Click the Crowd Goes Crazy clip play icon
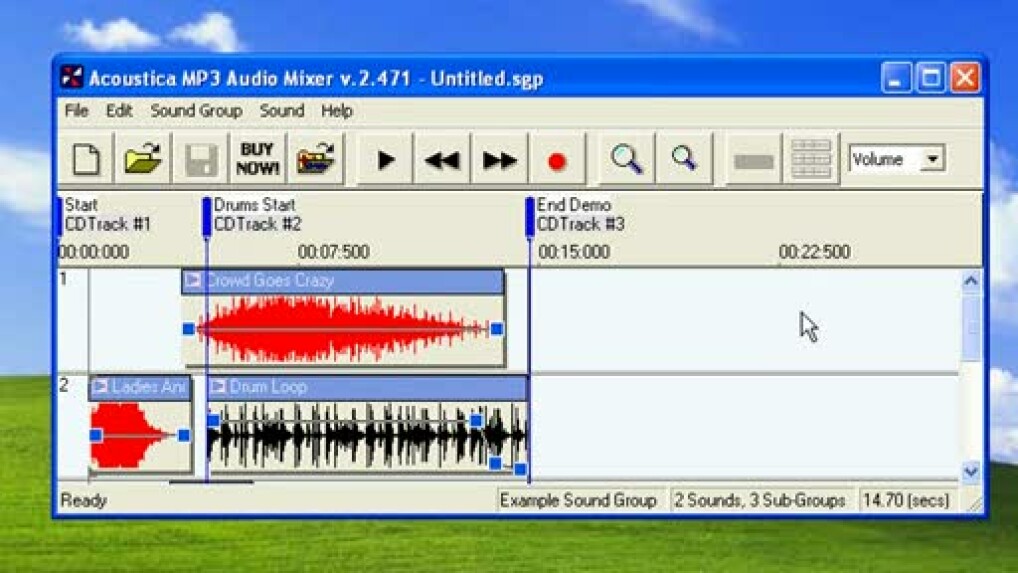Image resolution: width=1018 pixels, height=573 pixels. (x=193, y=281)
